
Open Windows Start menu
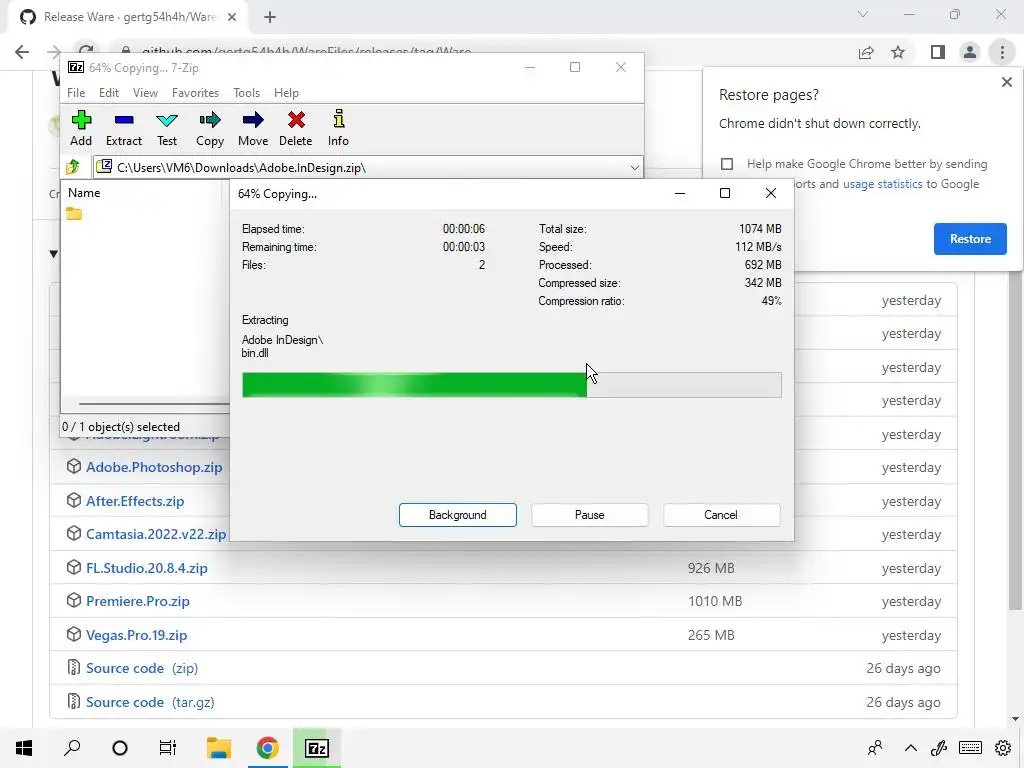[24, 748]
